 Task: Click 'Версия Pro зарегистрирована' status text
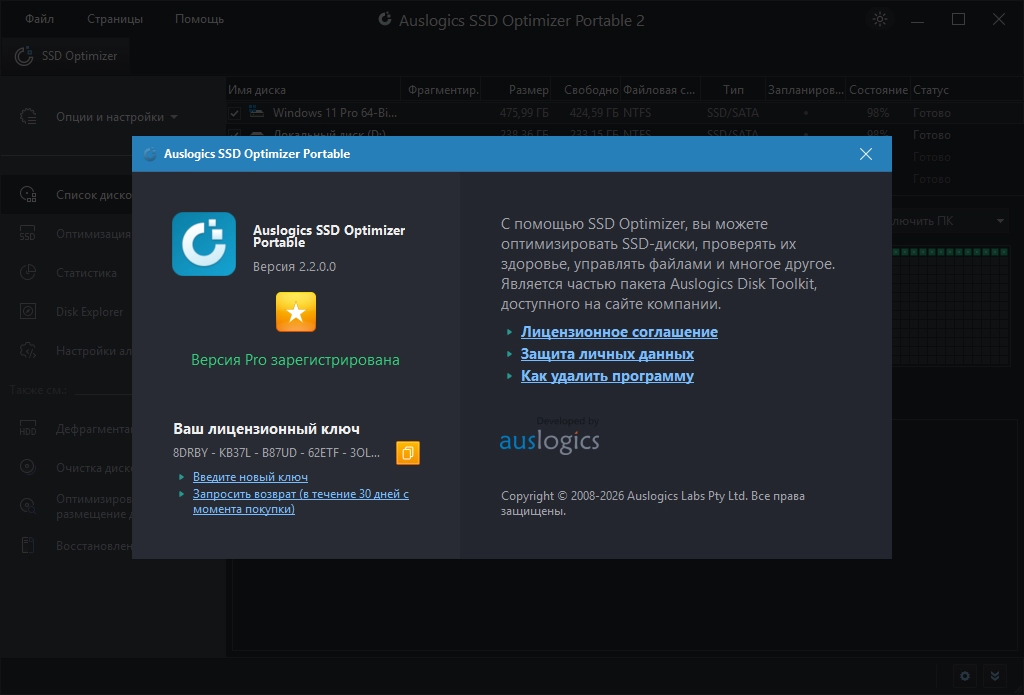(295, 360)
